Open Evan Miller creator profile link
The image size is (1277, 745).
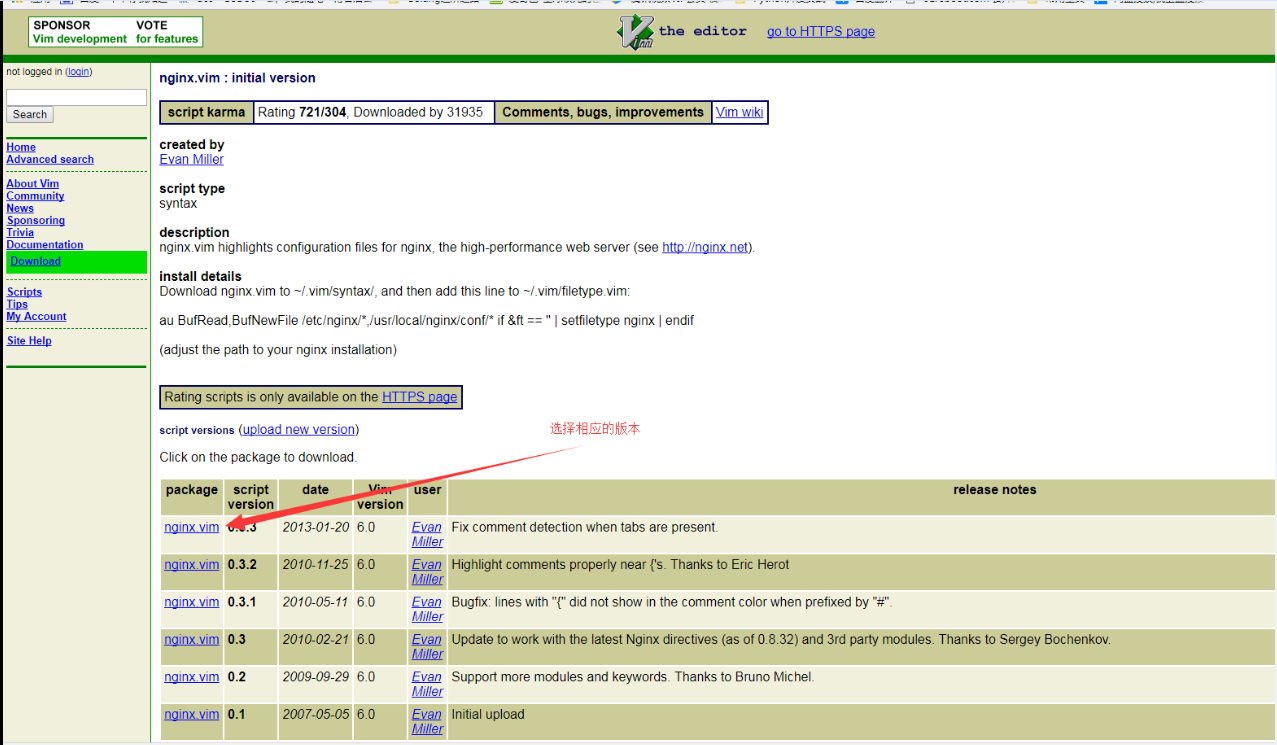pyautogui.click(x=191, y=159)
